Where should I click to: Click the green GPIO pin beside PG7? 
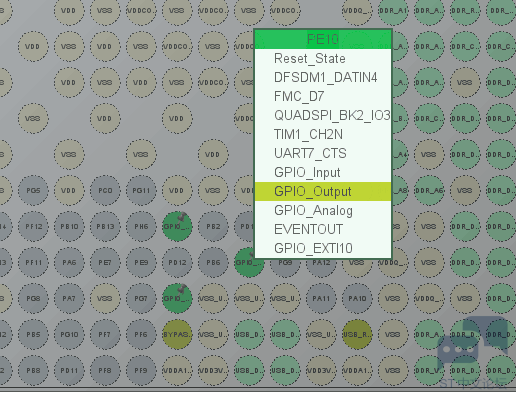[177, 298]
